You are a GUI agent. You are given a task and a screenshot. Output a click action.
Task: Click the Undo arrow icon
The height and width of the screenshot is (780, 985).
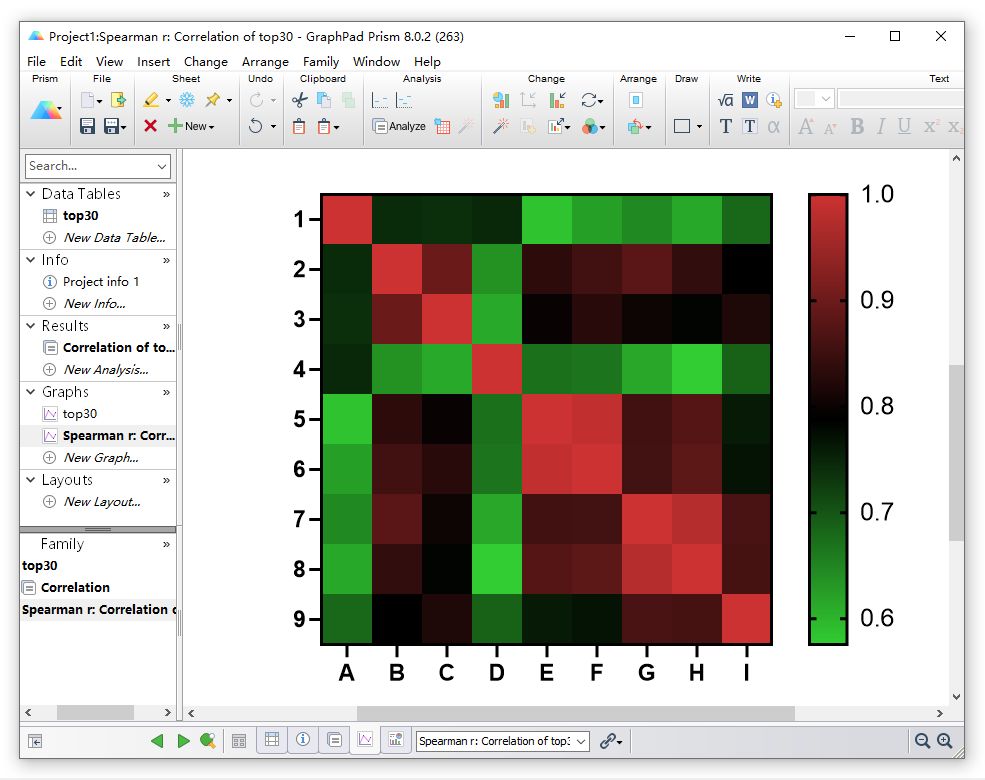point(255,126)
